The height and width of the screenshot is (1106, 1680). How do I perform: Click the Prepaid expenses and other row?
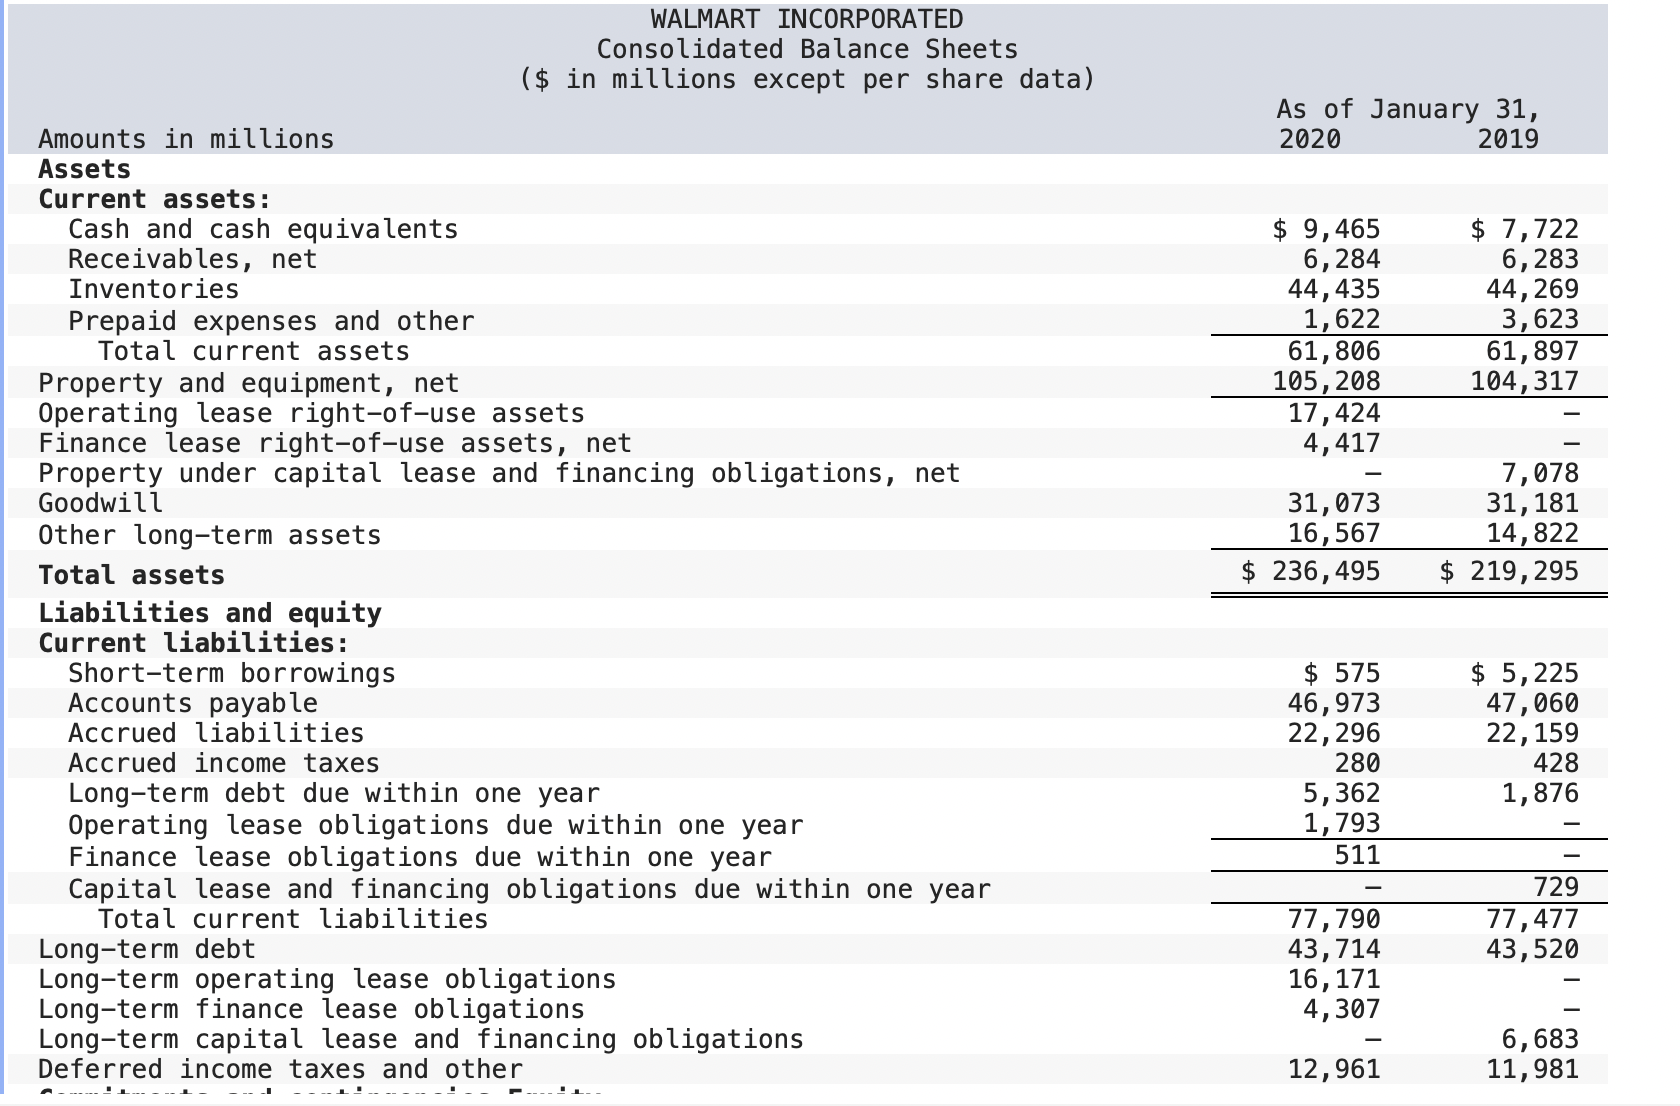(x=271, y=321)
